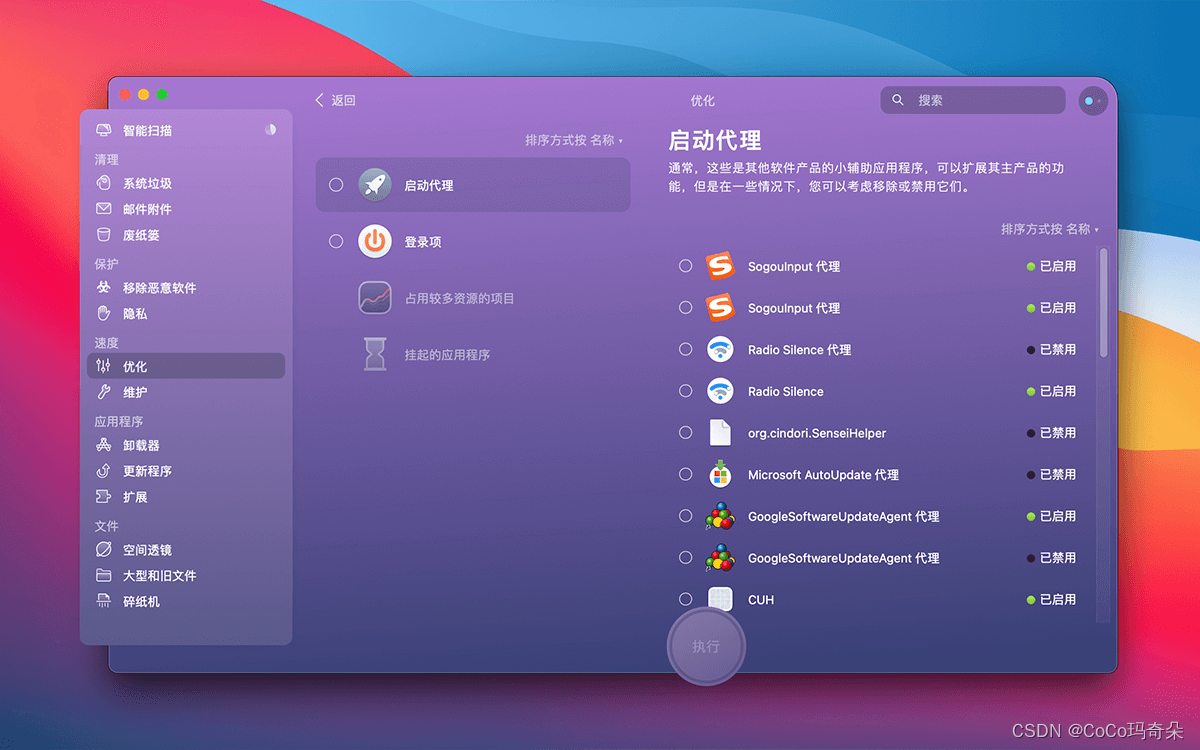Click the org.cindori.SenseiHelper document icon

click(720, 433)
